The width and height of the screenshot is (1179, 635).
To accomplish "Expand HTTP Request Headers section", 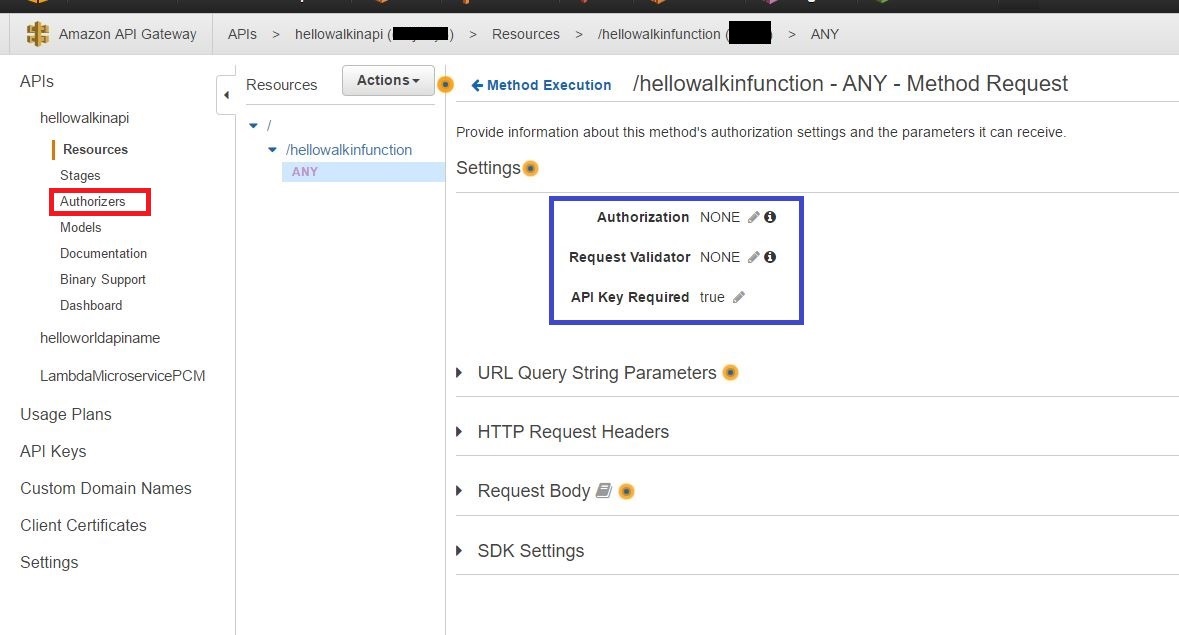I will coord(459,432).
